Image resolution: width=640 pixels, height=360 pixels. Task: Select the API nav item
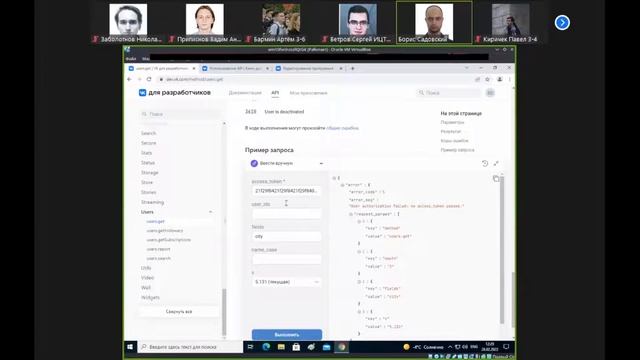[x=275, y=93]
